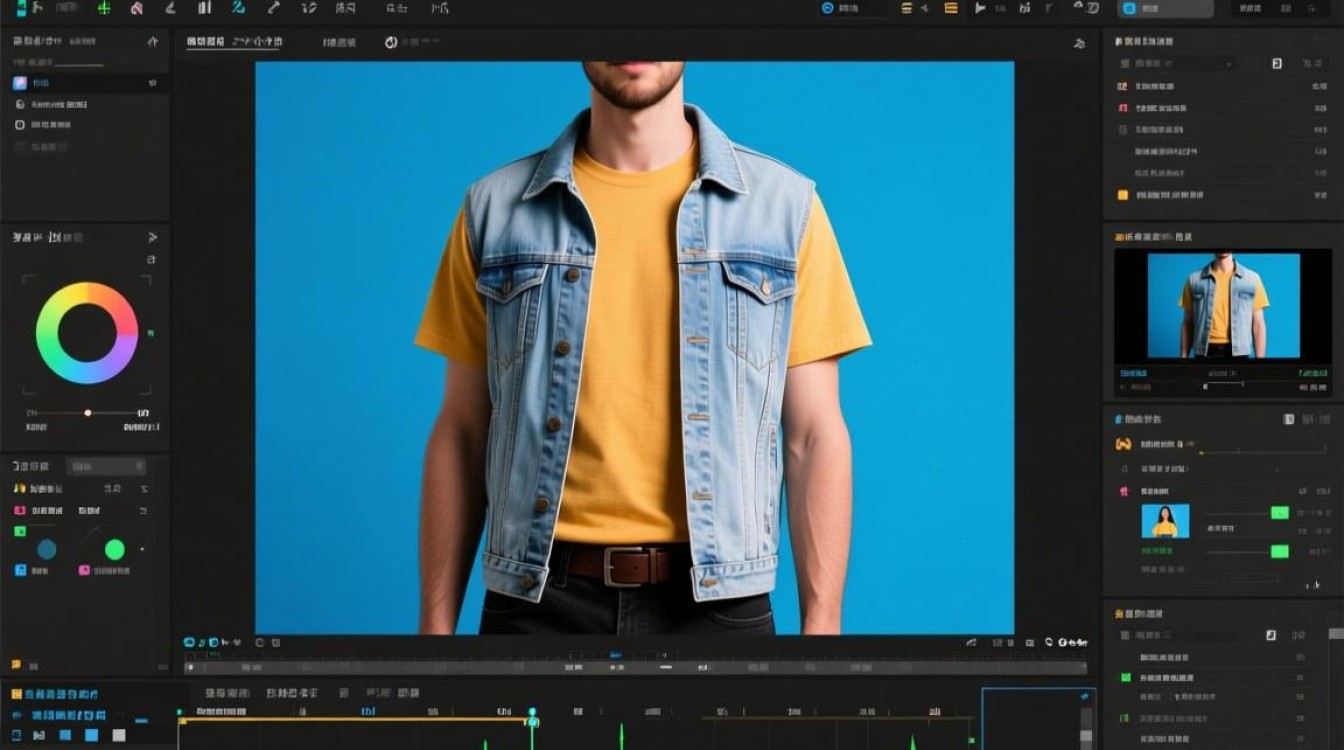Click the teal slash icon in the top toolbar
The height and width of the screenshot is (750, 1344).
[238, 7]
